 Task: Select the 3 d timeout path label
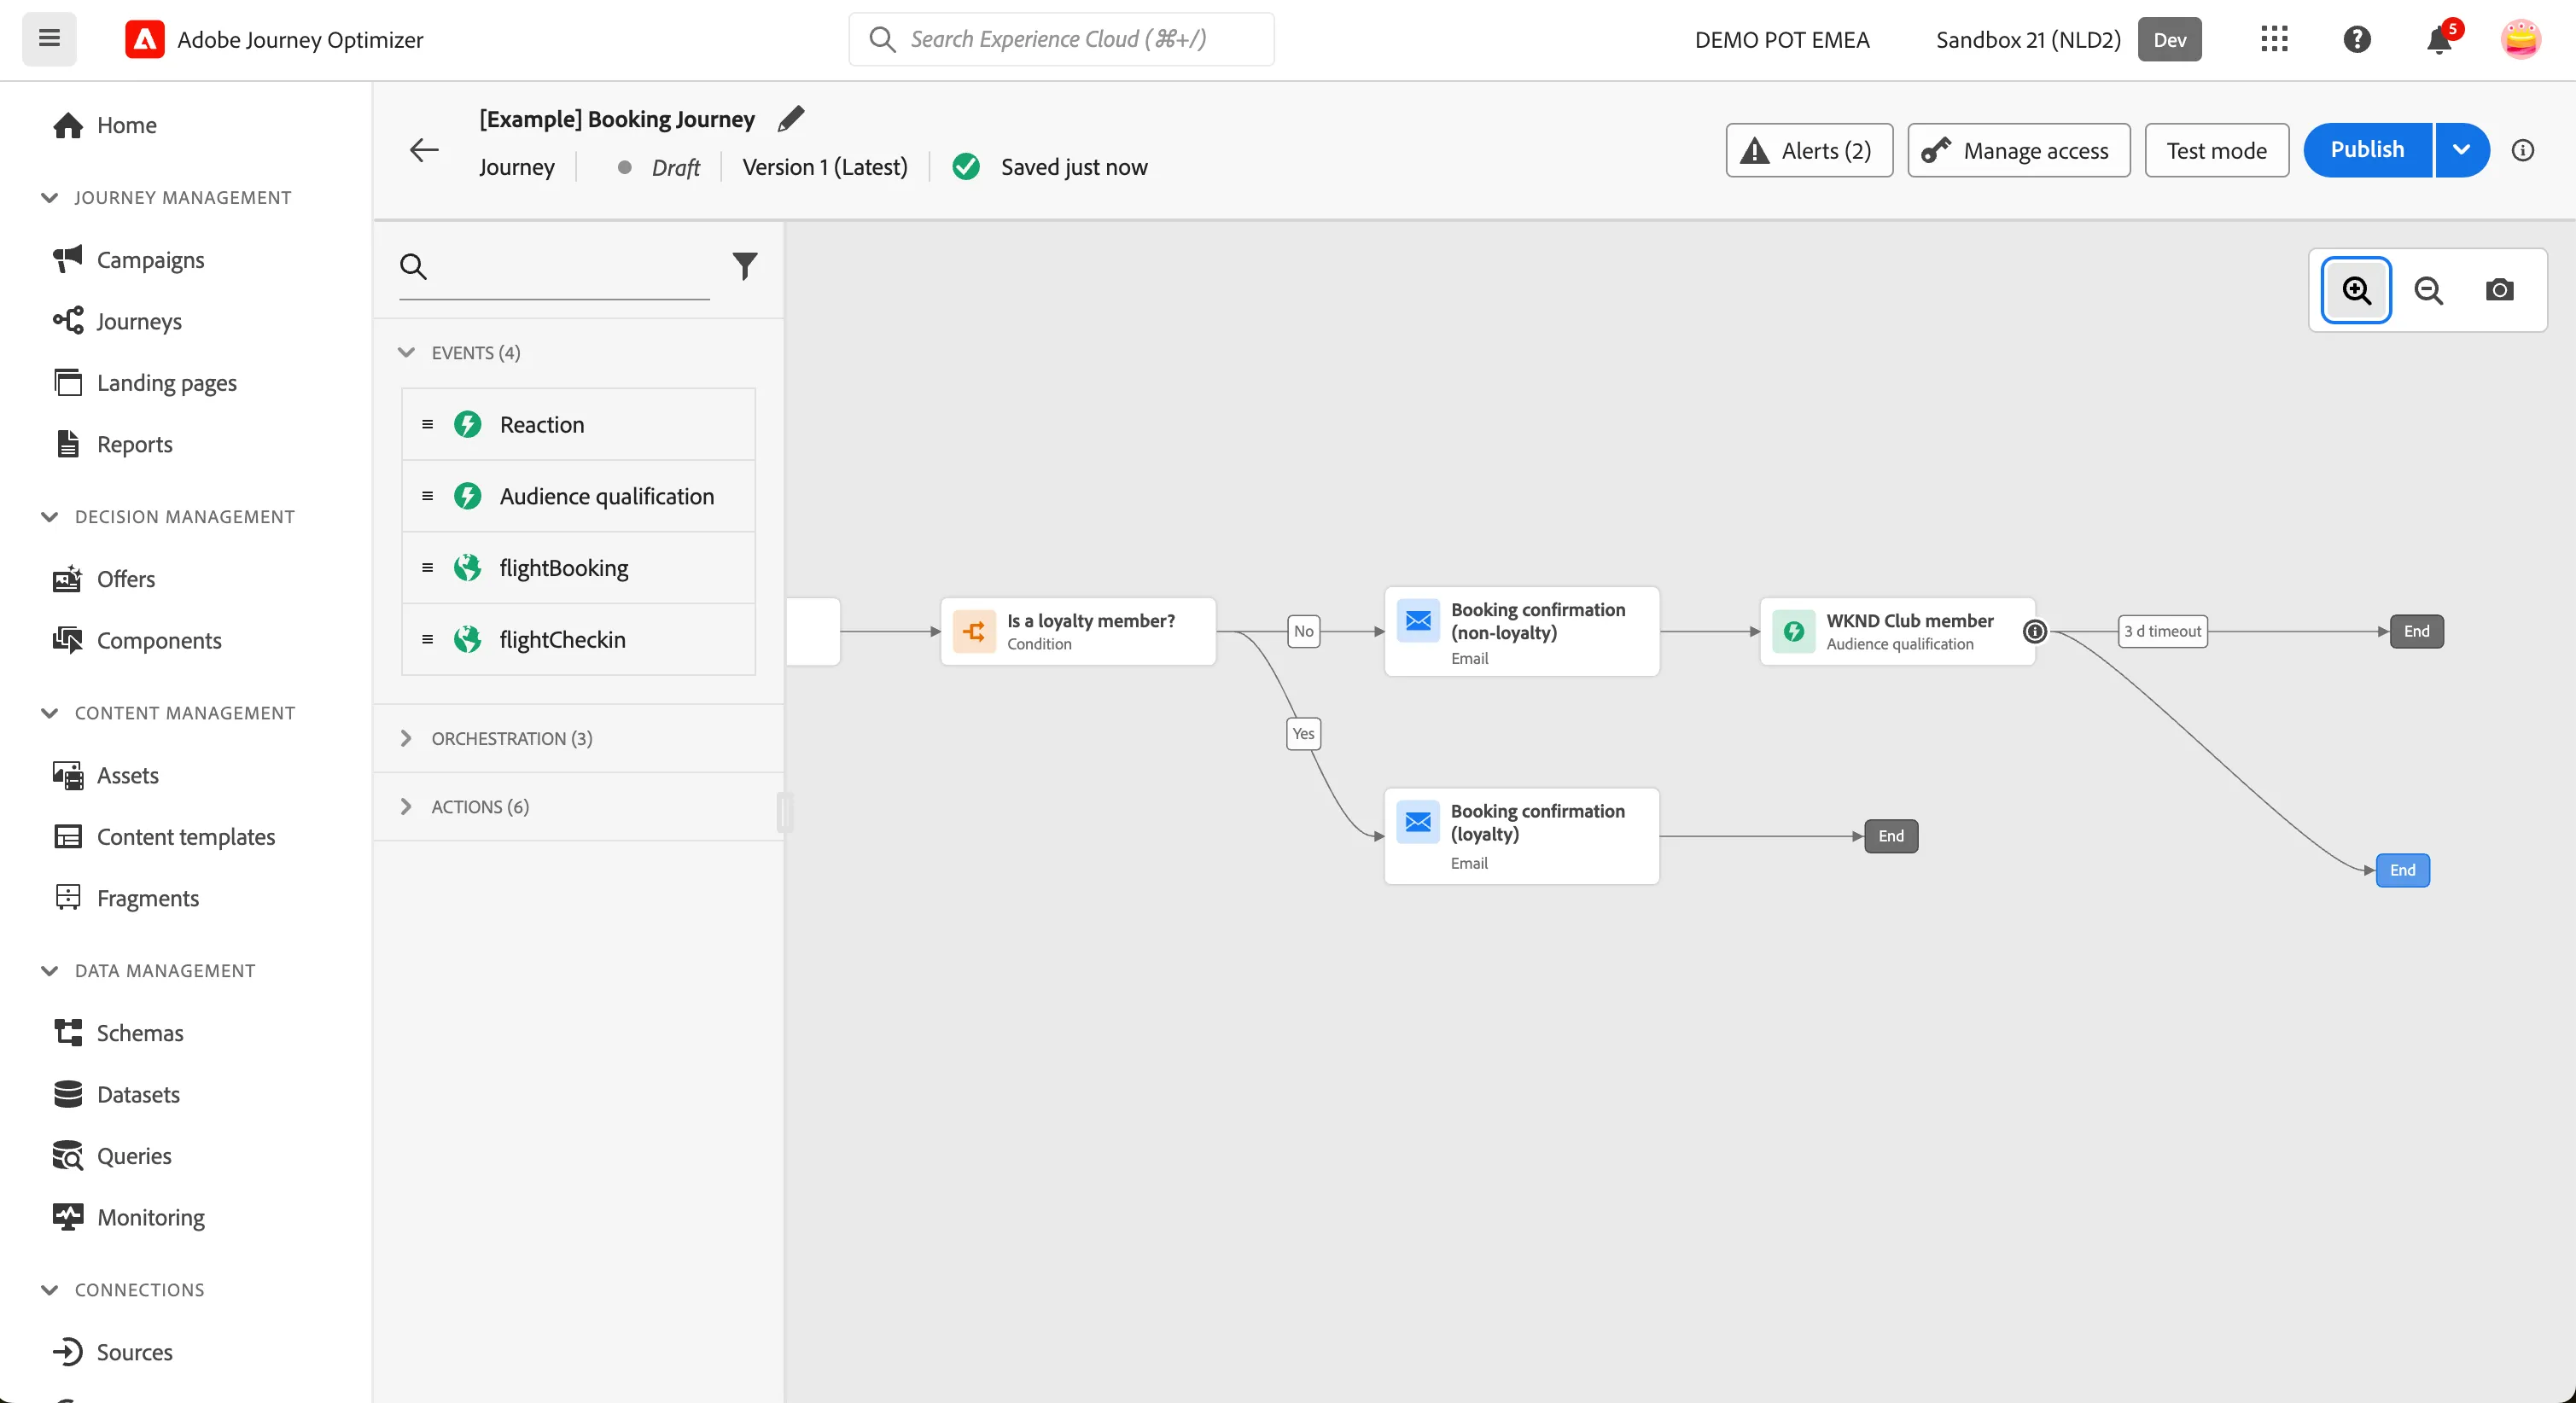tap(2162, 631)
